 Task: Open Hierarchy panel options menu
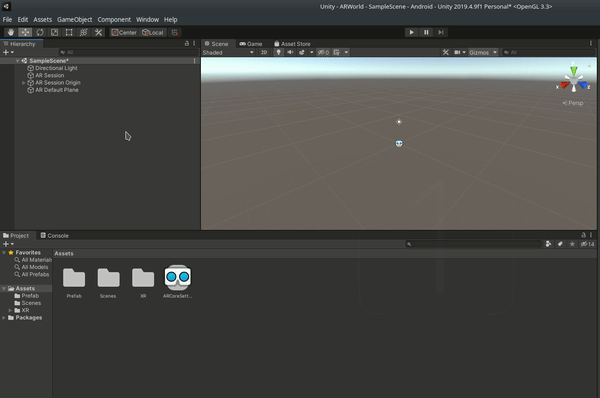click(x=194, y=44)
